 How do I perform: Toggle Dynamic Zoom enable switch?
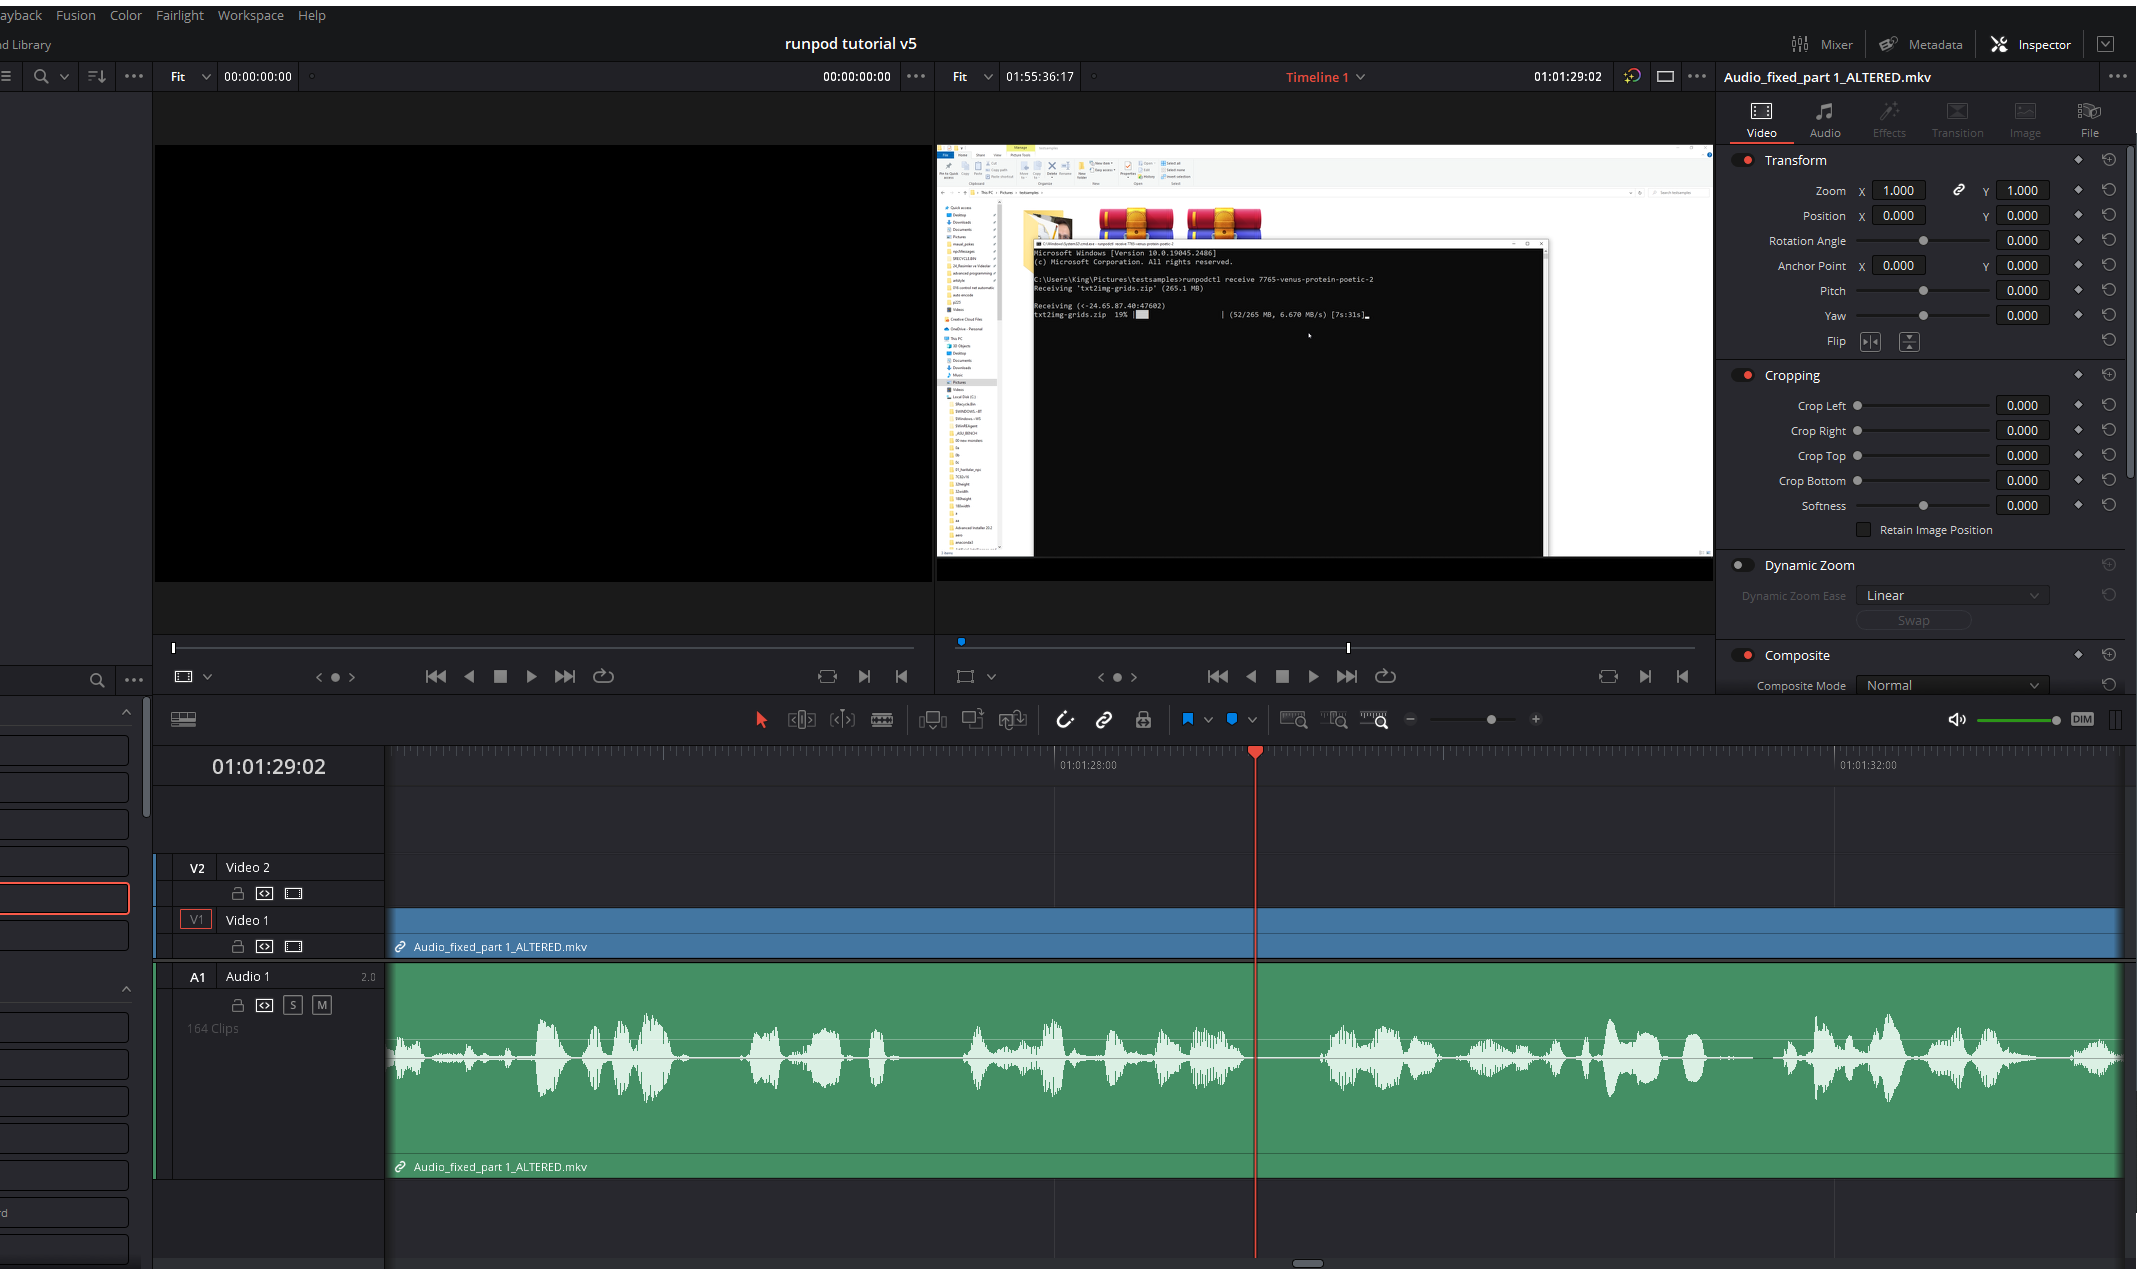pyautogui.click(x=1742, y=565)
